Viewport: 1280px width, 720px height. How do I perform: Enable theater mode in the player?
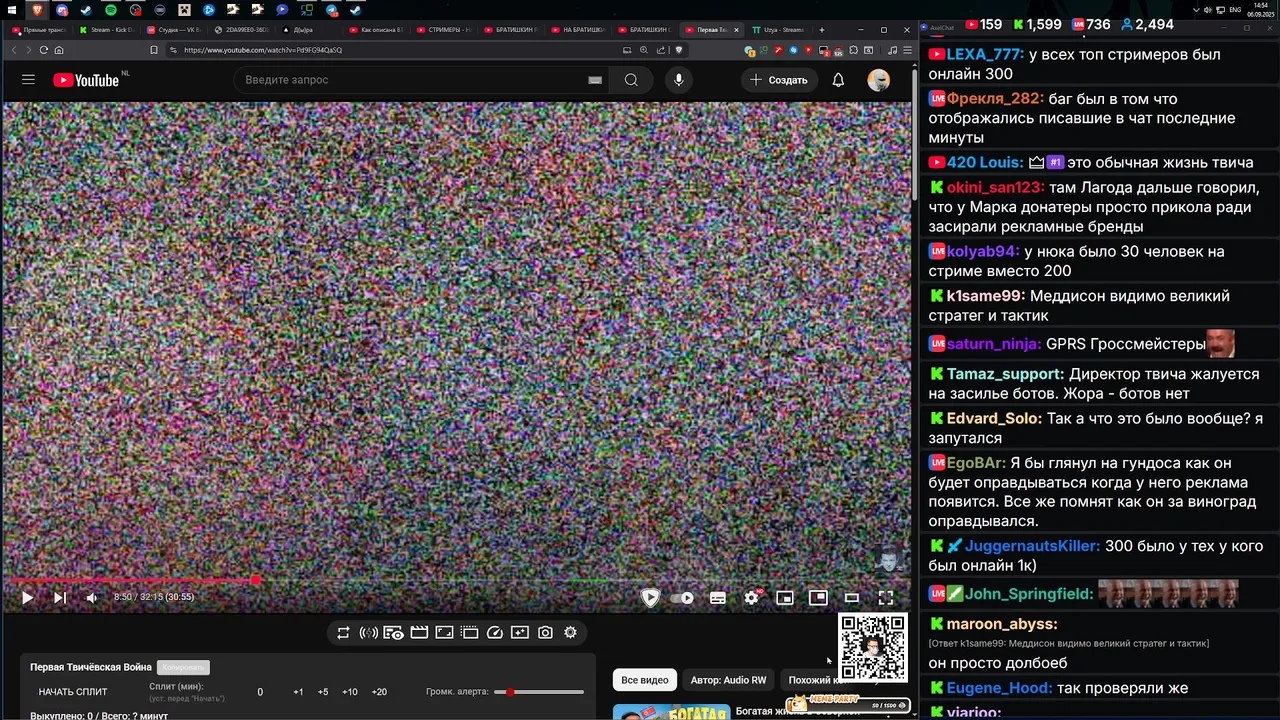coord(852,598)
